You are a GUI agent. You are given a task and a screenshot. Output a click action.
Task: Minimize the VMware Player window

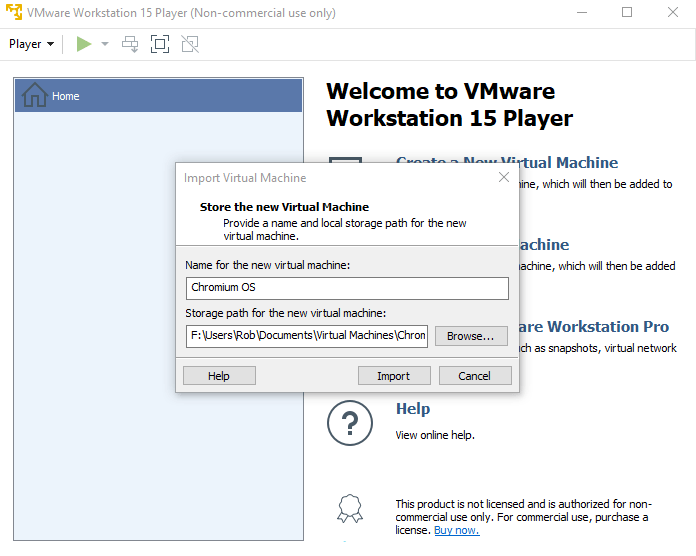[x=582, y=12]
